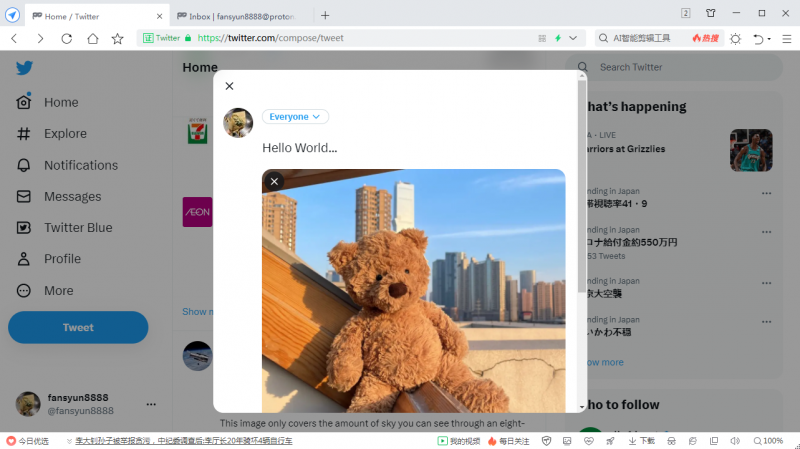
Task: Click the browser back arrow
Action: [14, 38]
